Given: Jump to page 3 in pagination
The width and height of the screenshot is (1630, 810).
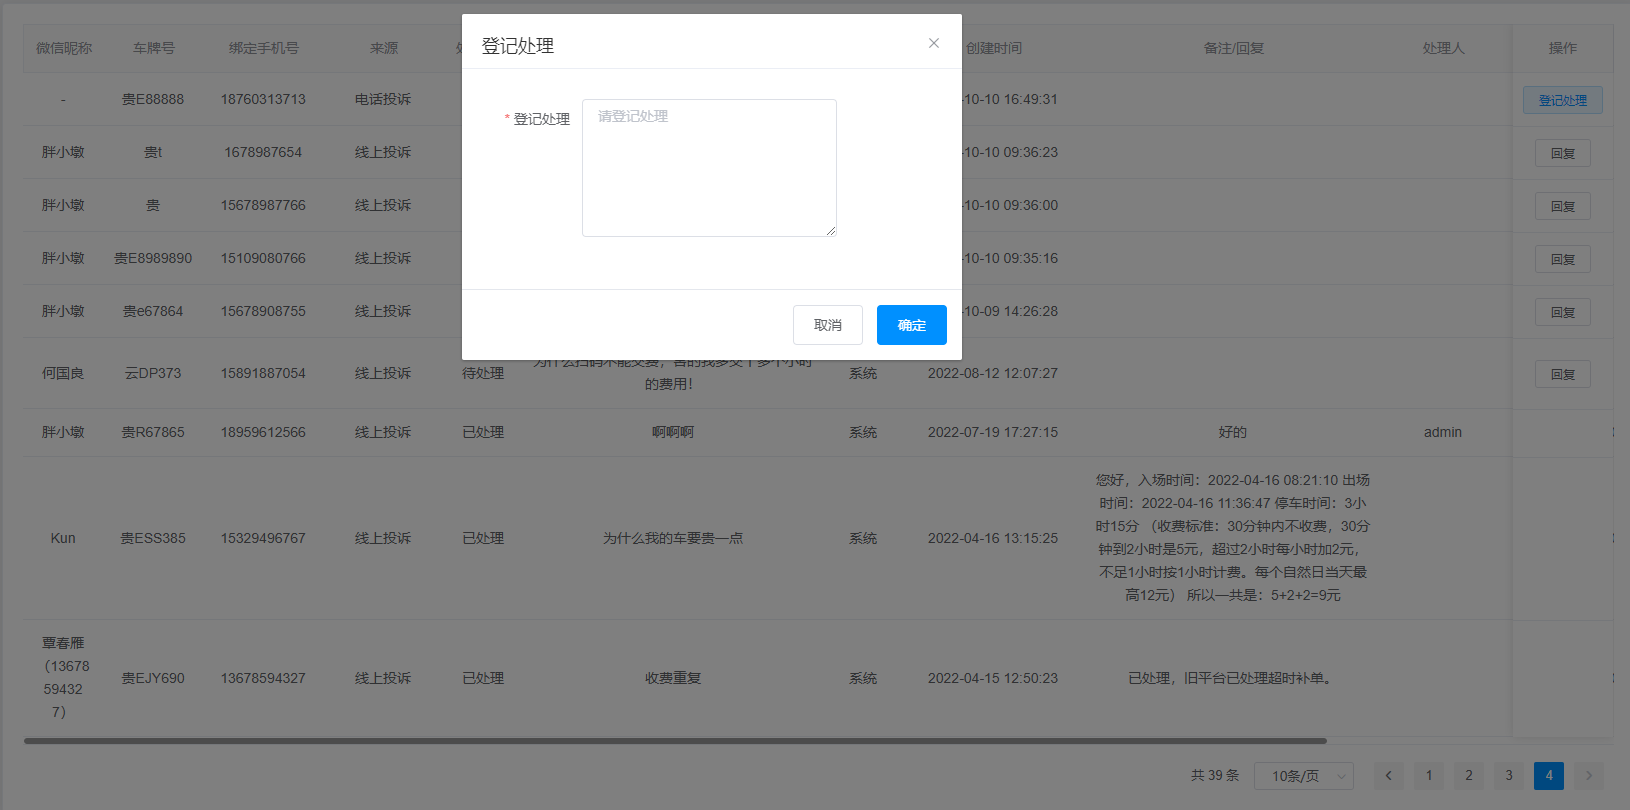Looking at the screenshot, I should [1509, 776].
